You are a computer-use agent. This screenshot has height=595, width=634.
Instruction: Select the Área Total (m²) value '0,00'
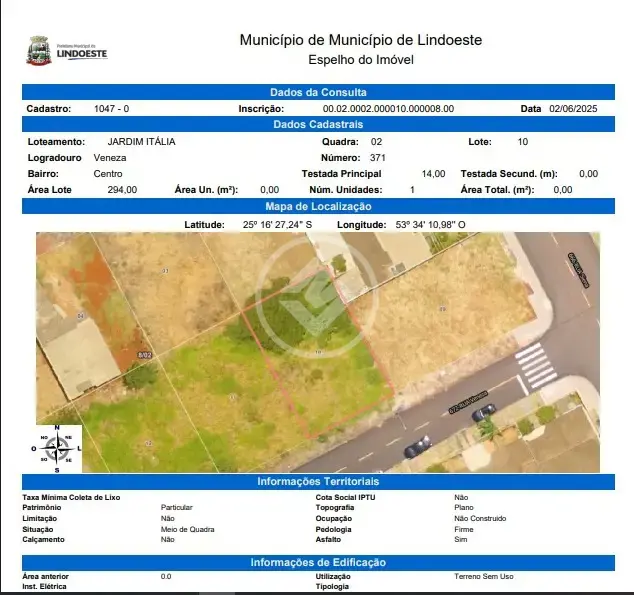point(563,190)
